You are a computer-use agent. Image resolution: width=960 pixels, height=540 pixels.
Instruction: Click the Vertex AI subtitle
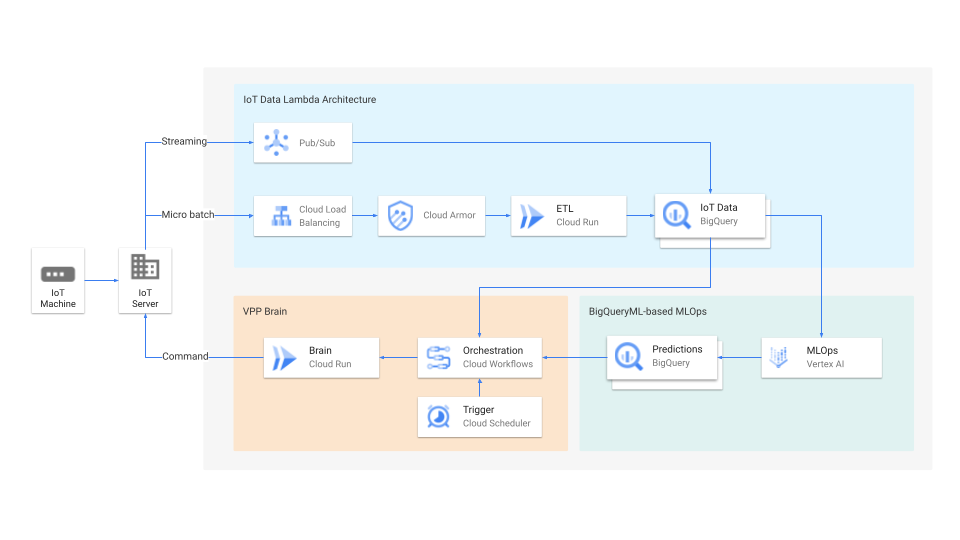(x=825, y=364)
